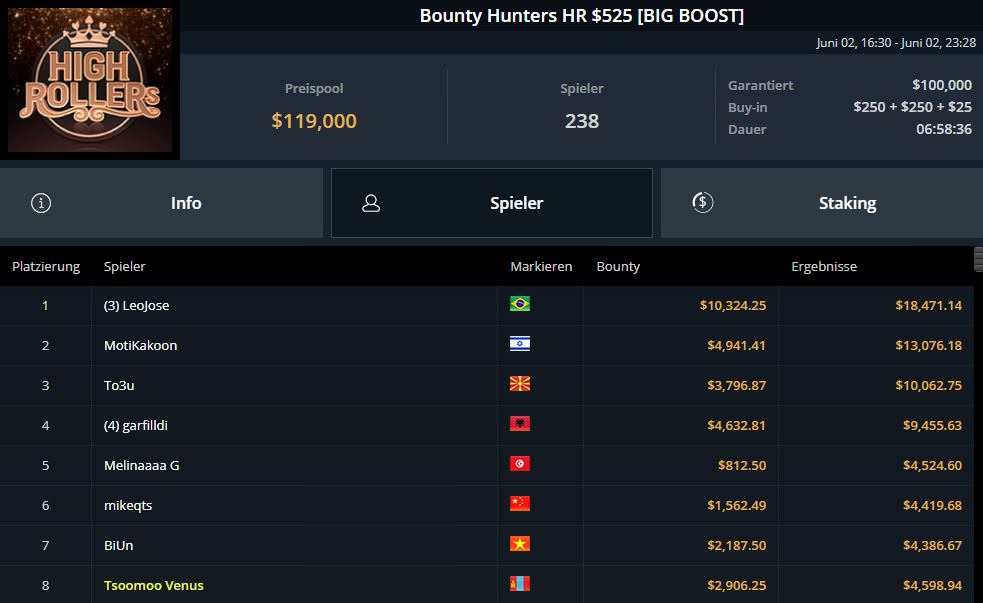The width and height of the screenshot is (983, 603).
Task: Open the Info tab
Action: (x=162, y=203)
